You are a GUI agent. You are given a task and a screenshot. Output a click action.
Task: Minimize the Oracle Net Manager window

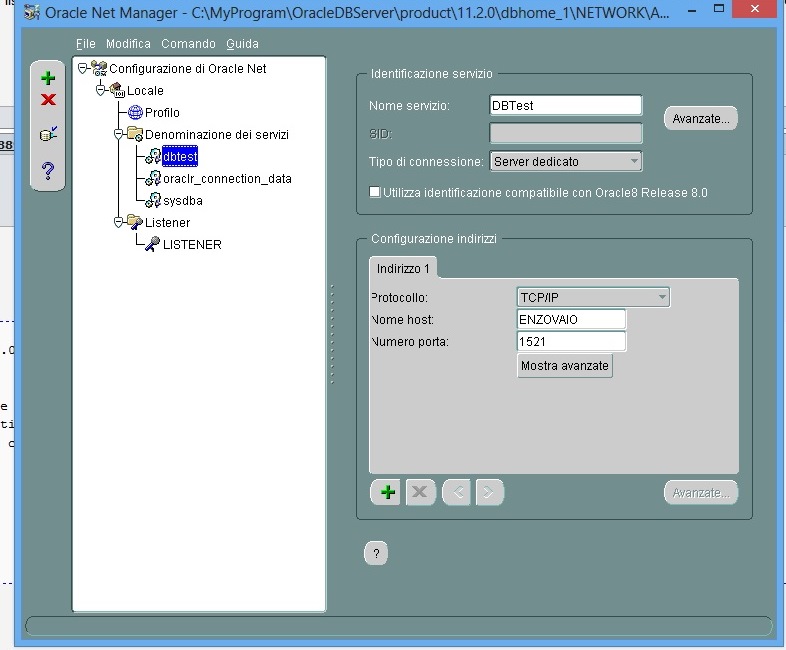(x=692, y=10)
